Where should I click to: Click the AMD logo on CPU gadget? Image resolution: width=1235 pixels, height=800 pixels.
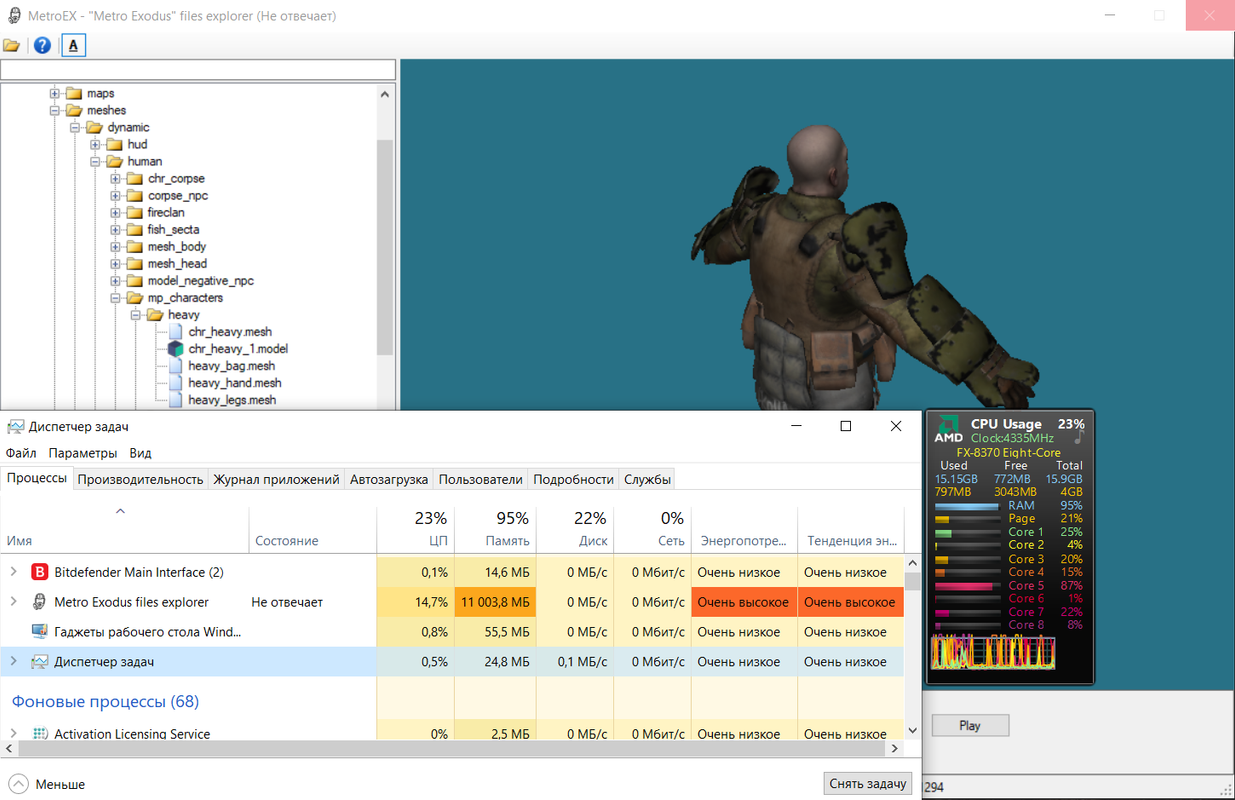[x=948, y=428]
